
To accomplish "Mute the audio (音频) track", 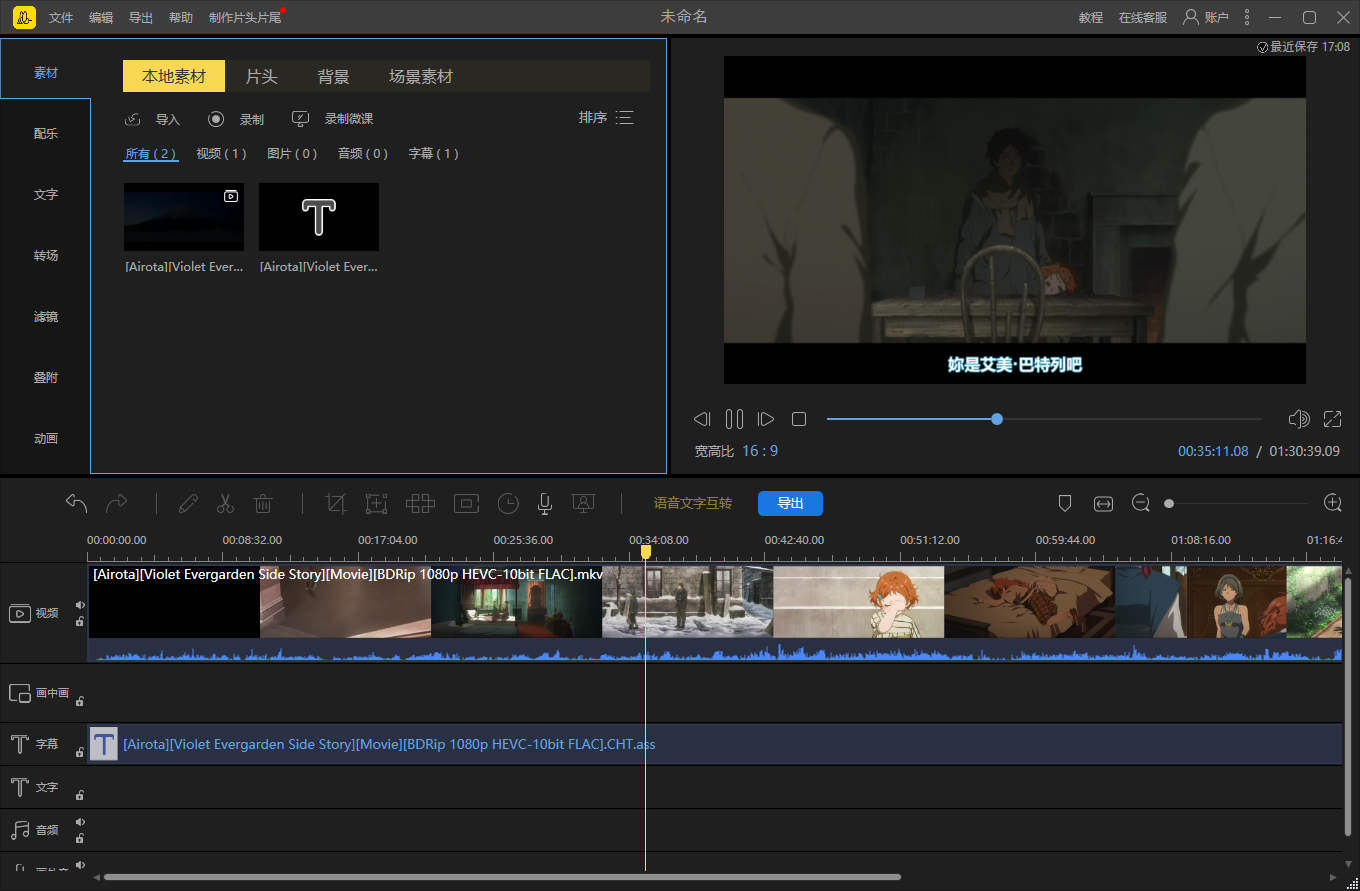I will coord(80,822).
